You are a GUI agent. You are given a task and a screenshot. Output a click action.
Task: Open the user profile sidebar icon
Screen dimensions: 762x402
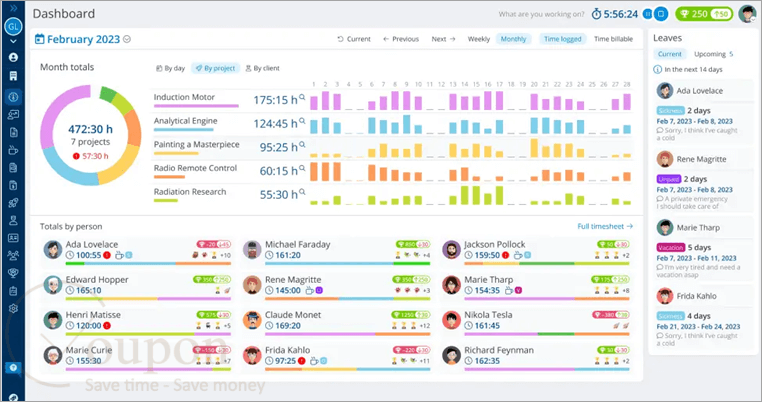click(x=13, y=57)
